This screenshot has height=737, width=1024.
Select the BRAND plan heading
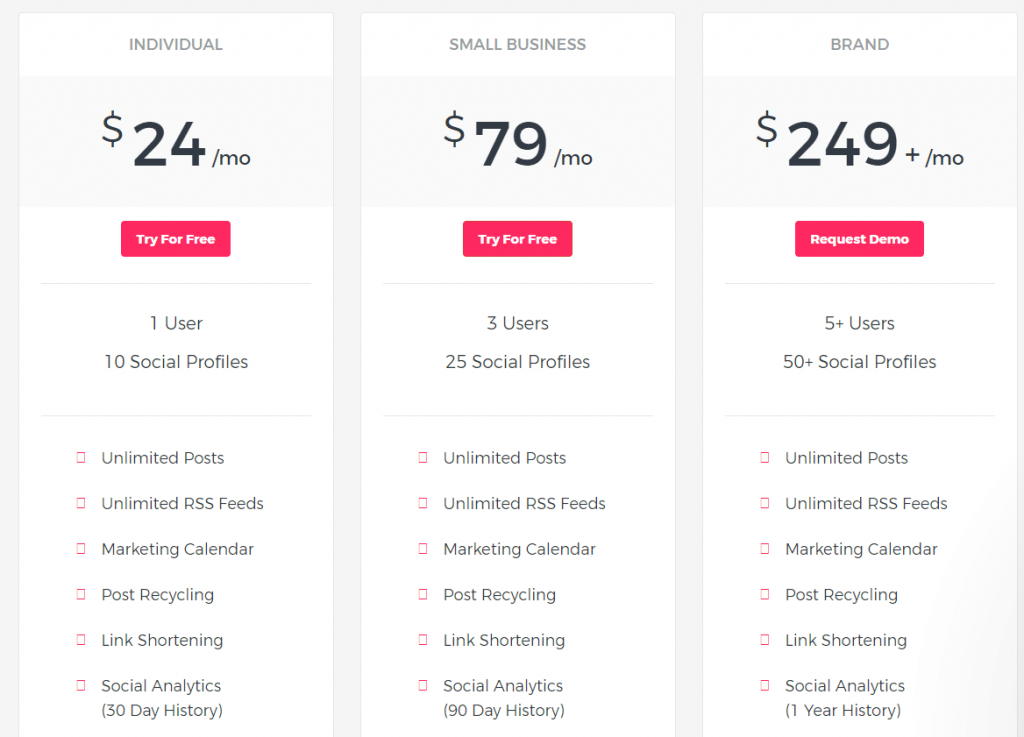click(859, 44)
